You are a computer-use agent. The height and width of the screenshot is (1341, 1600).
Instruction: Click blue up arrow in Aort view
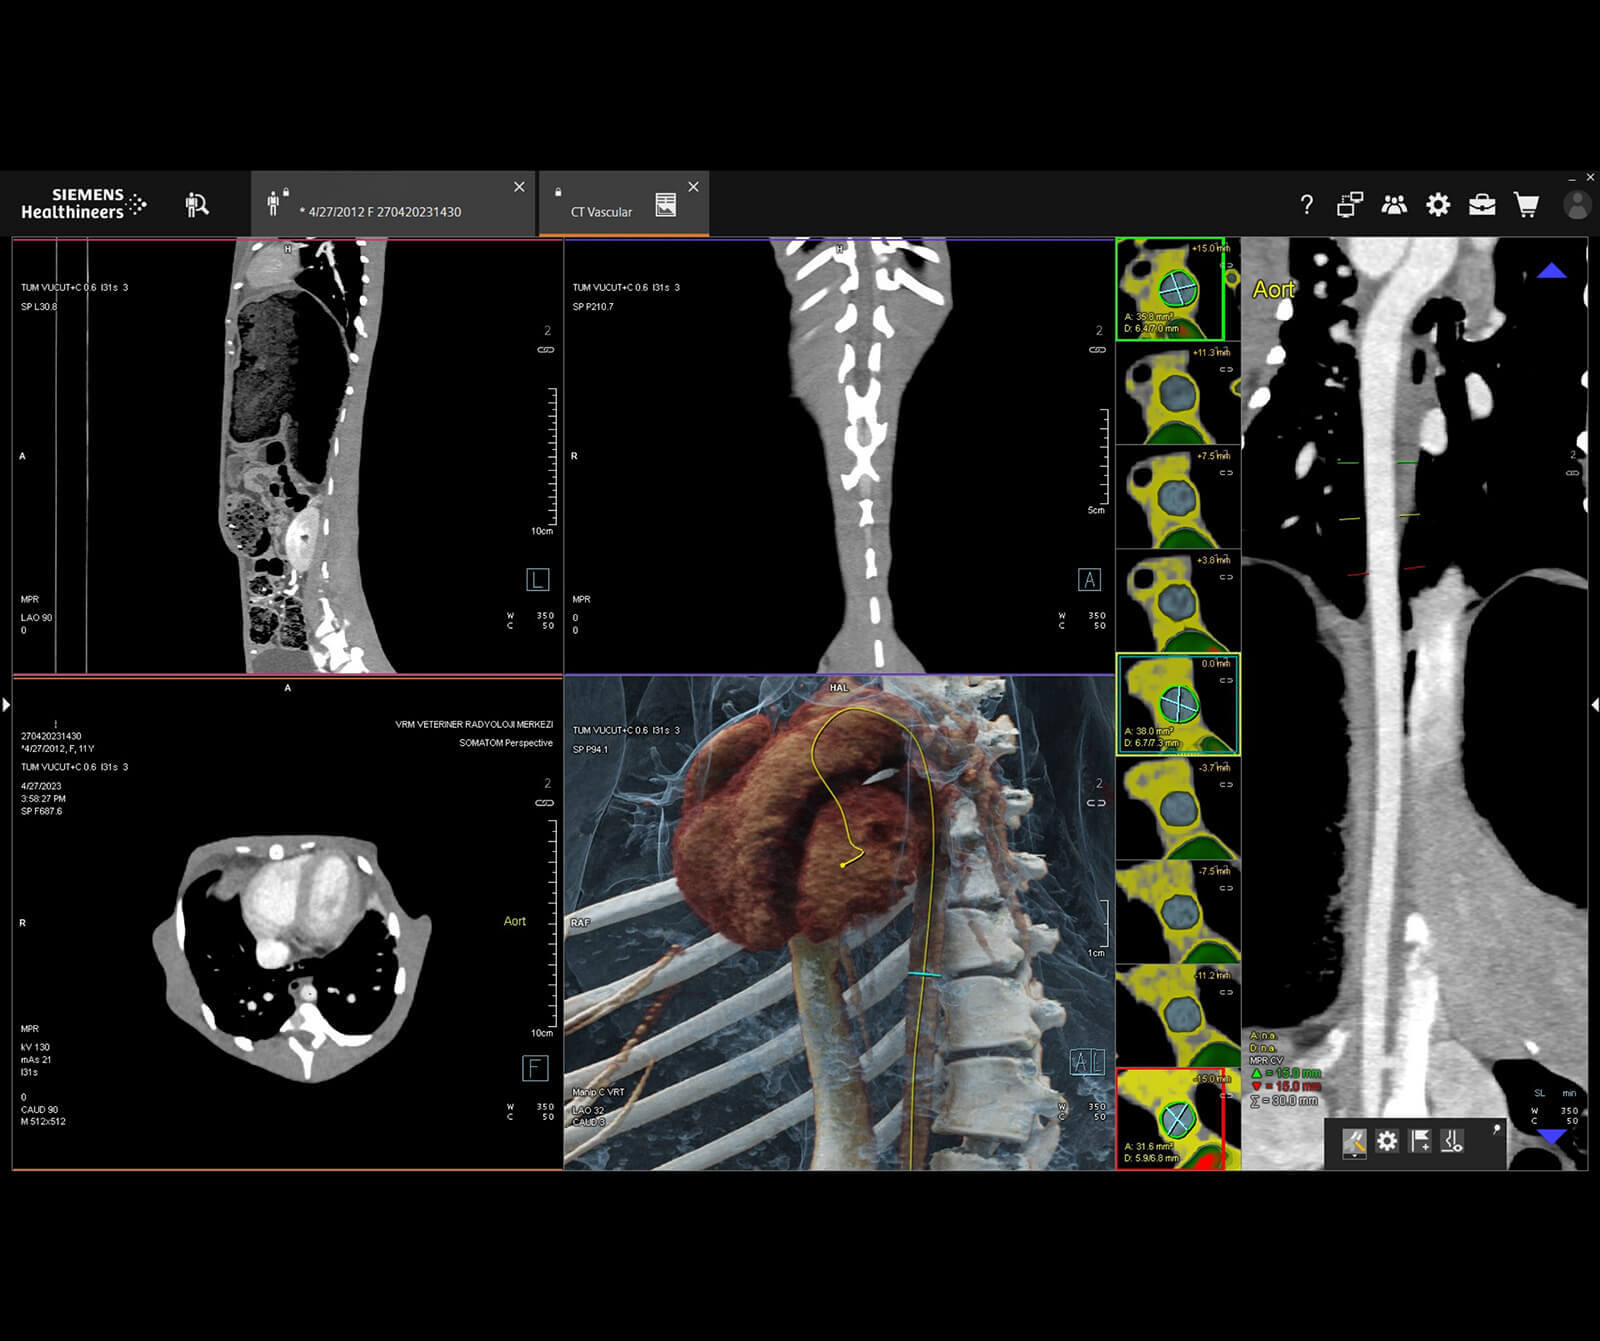click(1551, 271)
